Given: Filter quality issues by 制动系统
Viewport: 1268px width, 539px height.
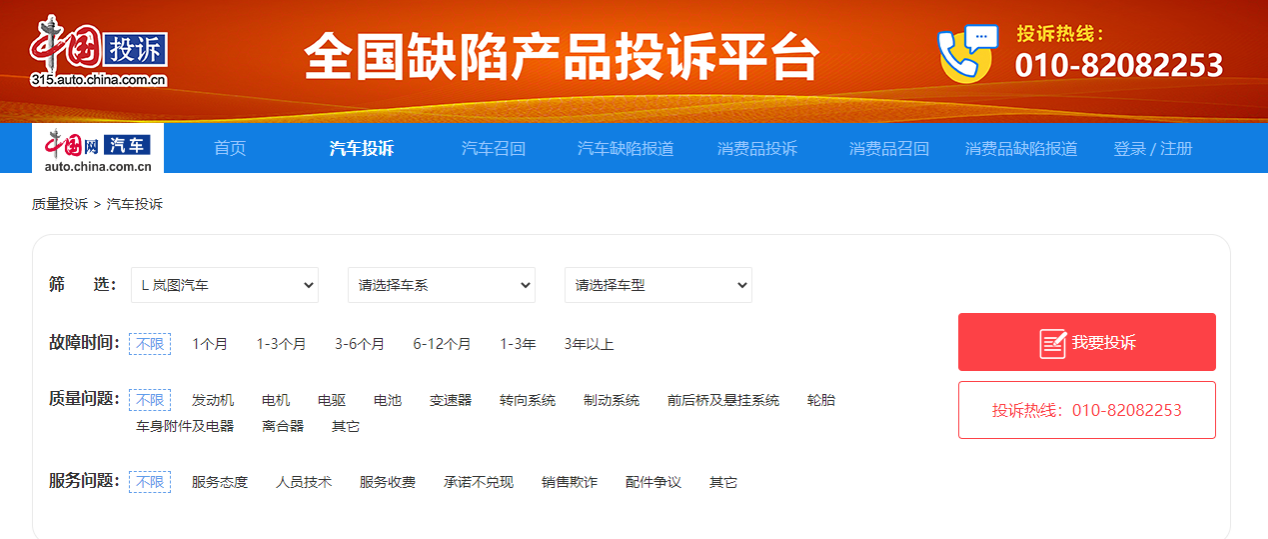Looking at the screenshot, I should pyautogui.click(x=612, y=400).
